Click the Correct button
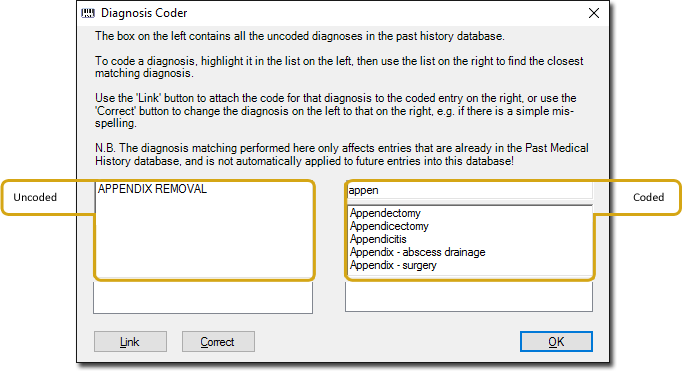The image size is (682, 371). [218, 342]
